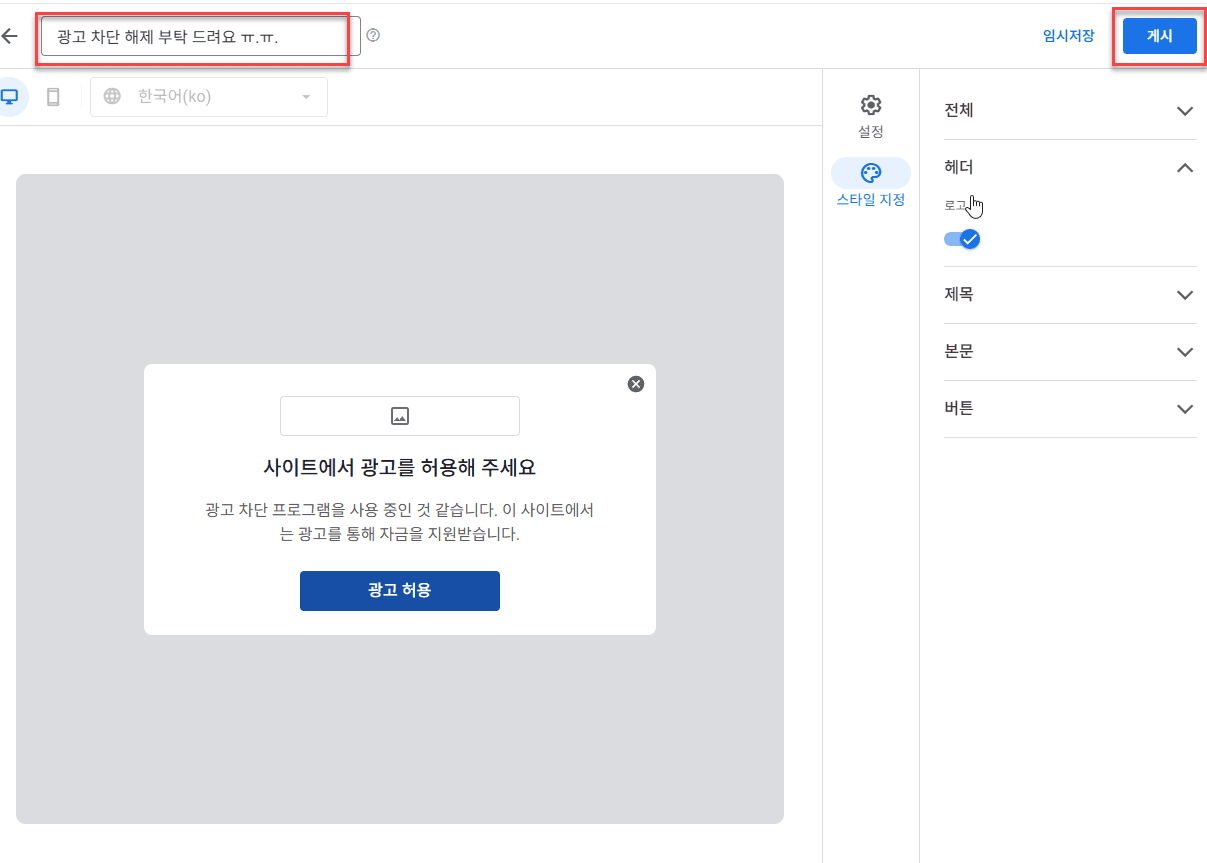Click the back arrow icon
The width and height of the screenshot is (1207, 863).
[10, 36]
